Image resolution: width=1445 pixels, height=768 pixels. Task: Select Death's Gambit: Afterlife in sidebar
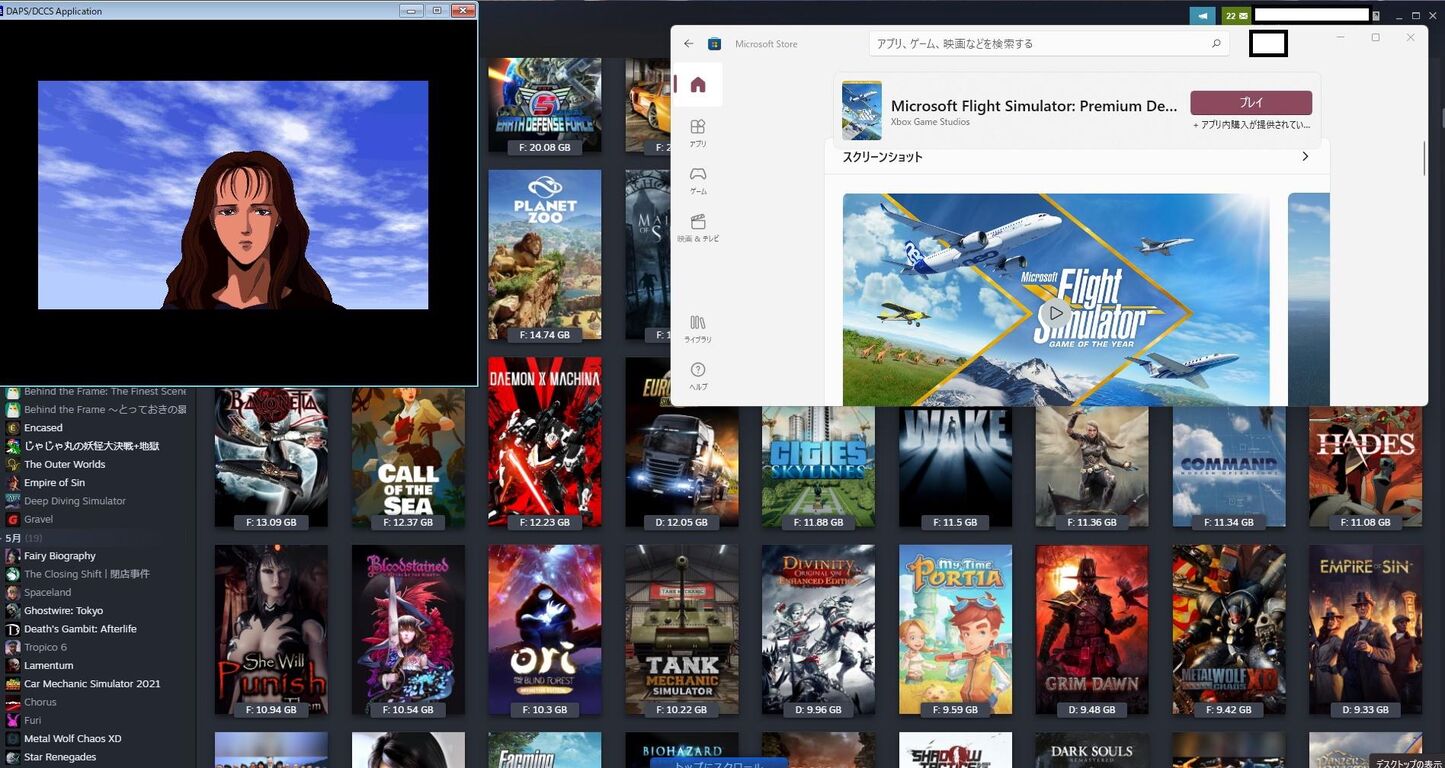[80, 629]
